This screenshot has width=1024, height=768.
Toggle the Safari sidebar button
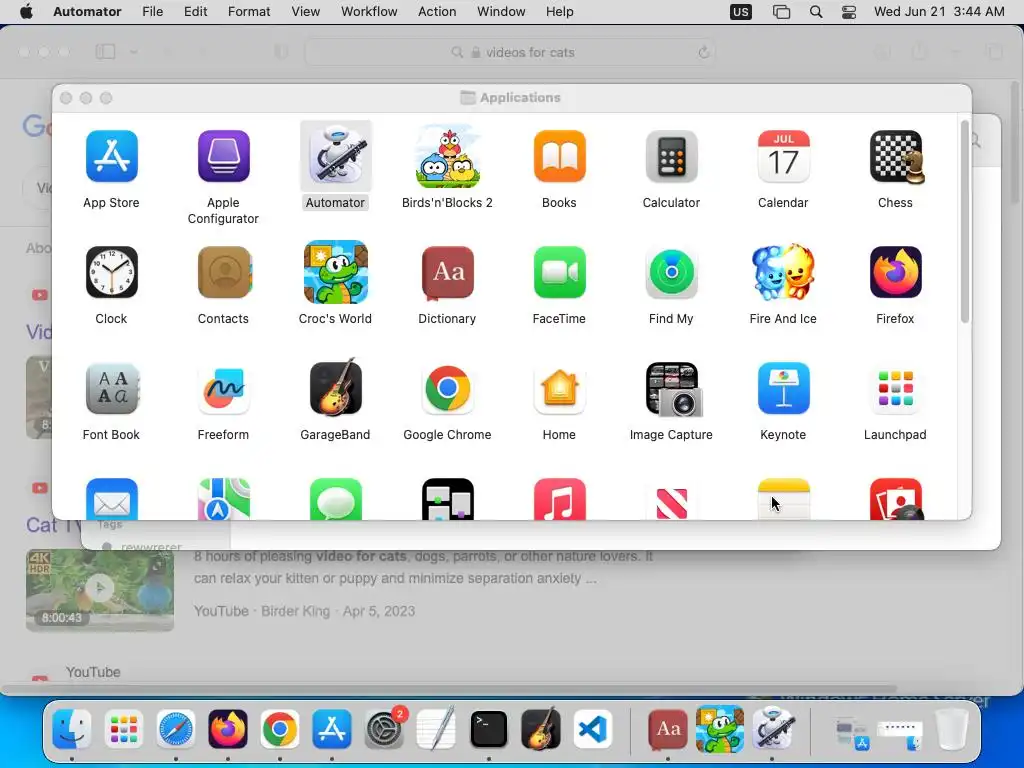(x=105, y=52)
